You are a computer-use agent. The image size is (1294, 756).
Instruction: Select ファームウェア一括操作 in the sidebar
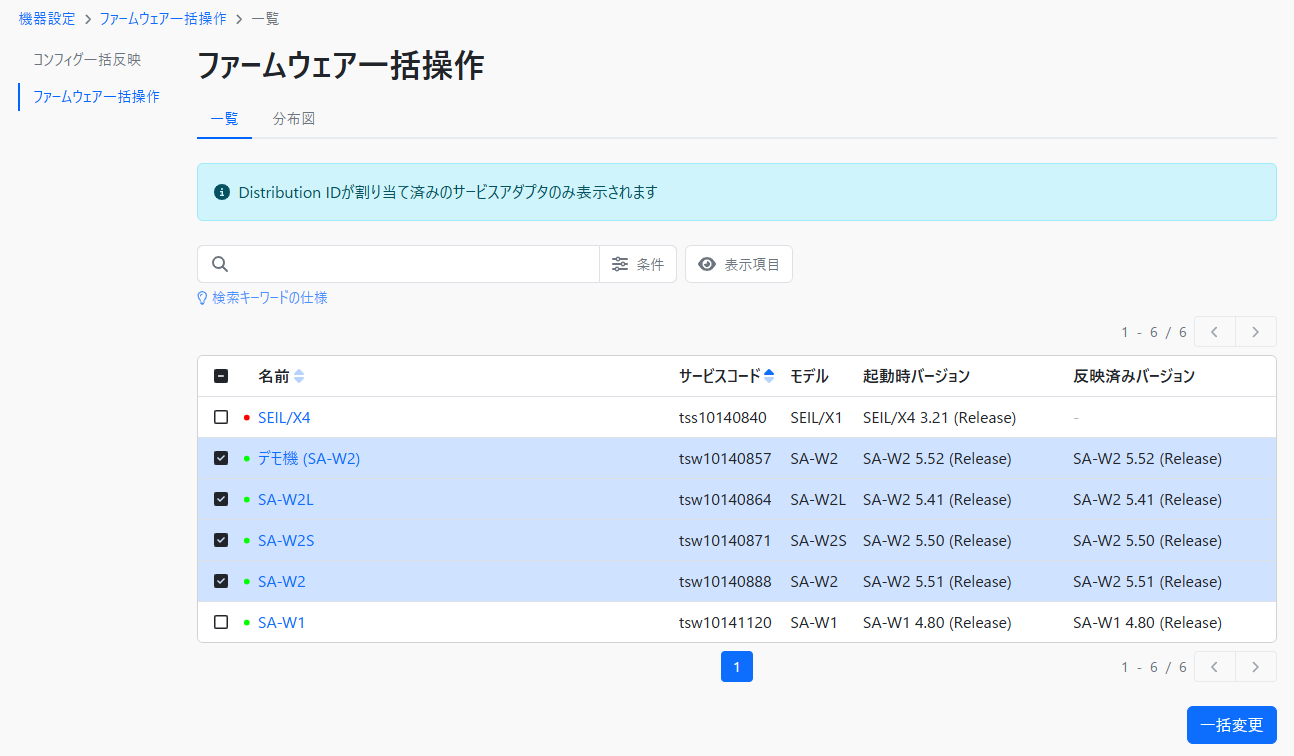[96, 97]
